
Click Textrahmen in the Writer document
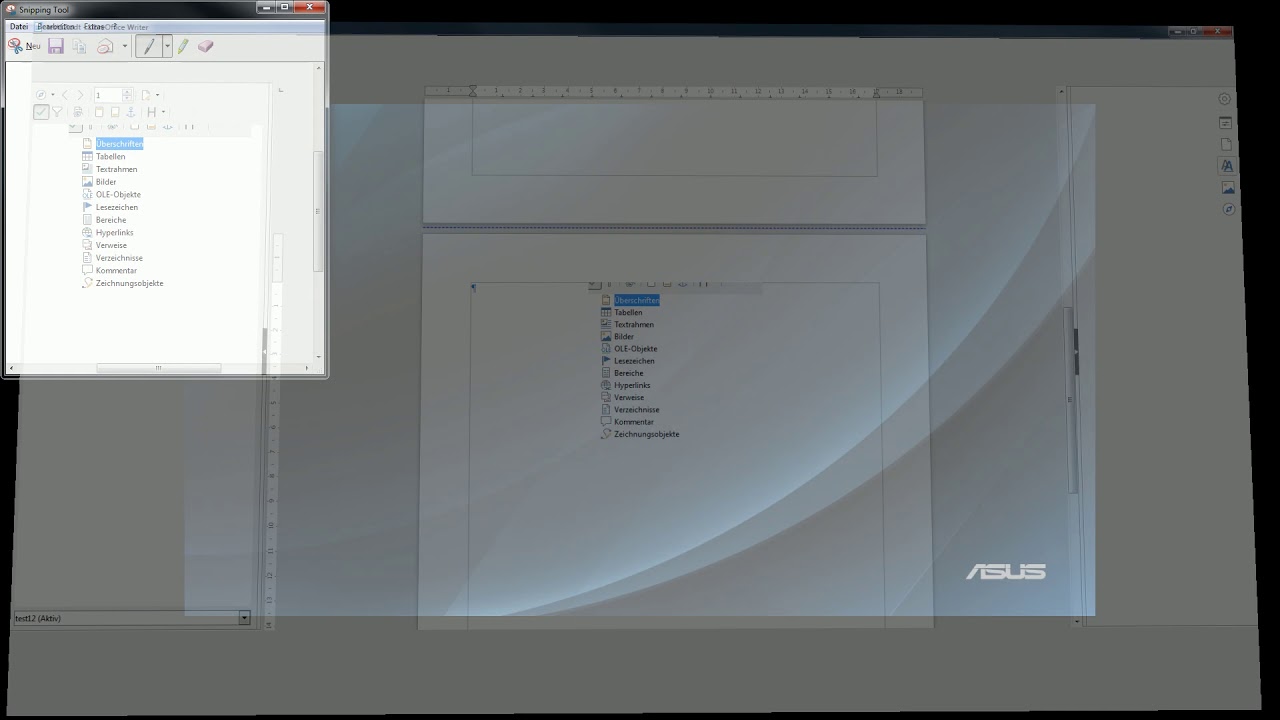point(634,325)
